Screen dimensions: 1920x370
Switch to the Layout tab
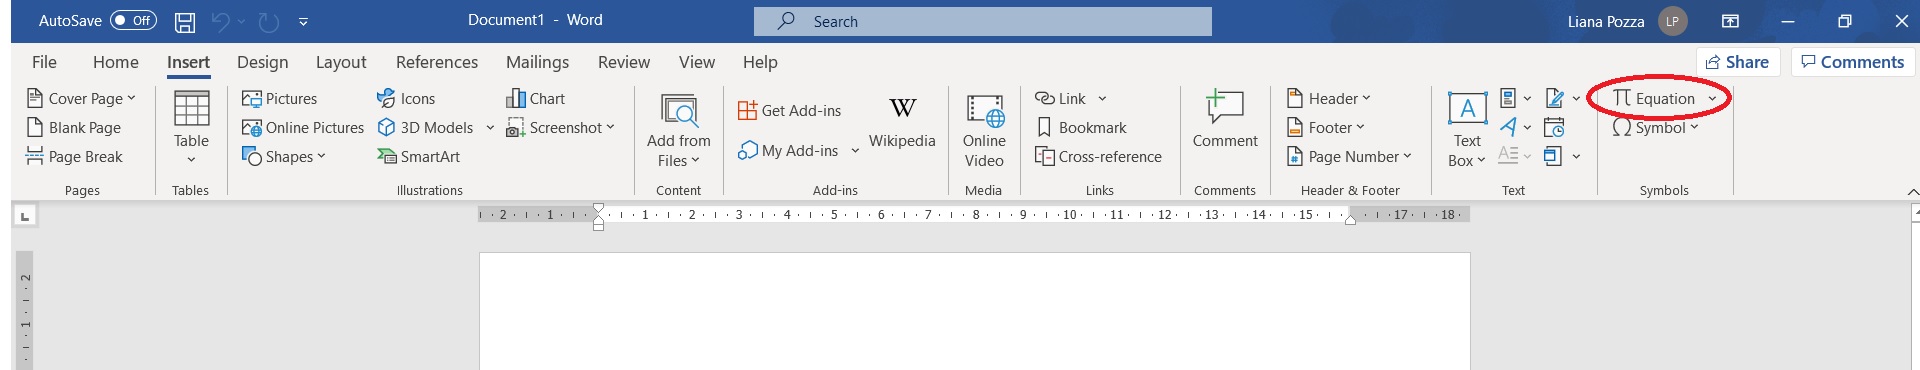tap(341, 62)
